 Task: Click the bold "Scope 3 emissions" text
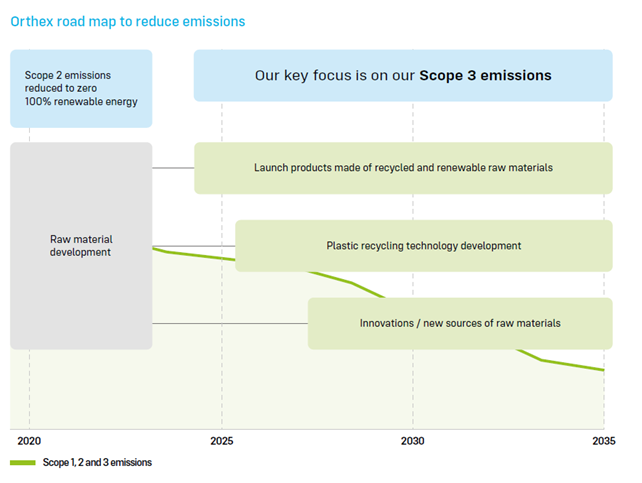click(x=485, y=75)
